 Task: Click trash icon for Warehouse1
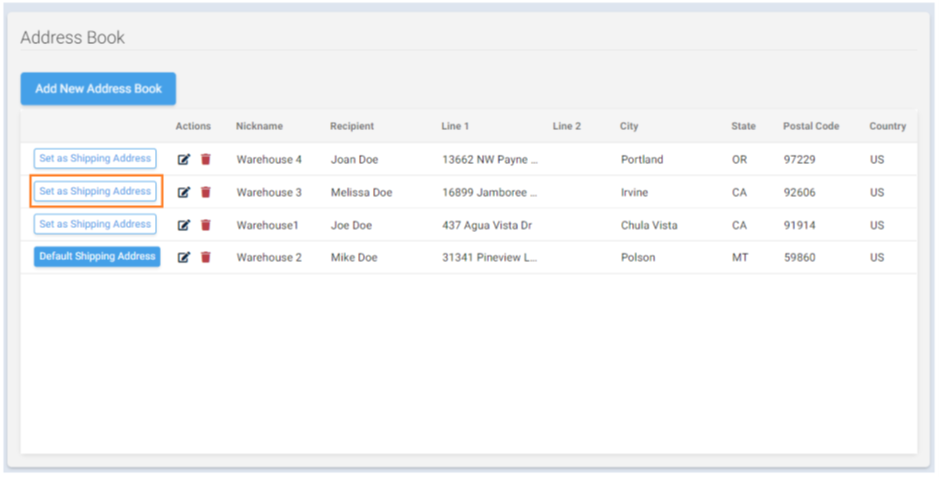point(206,225)
